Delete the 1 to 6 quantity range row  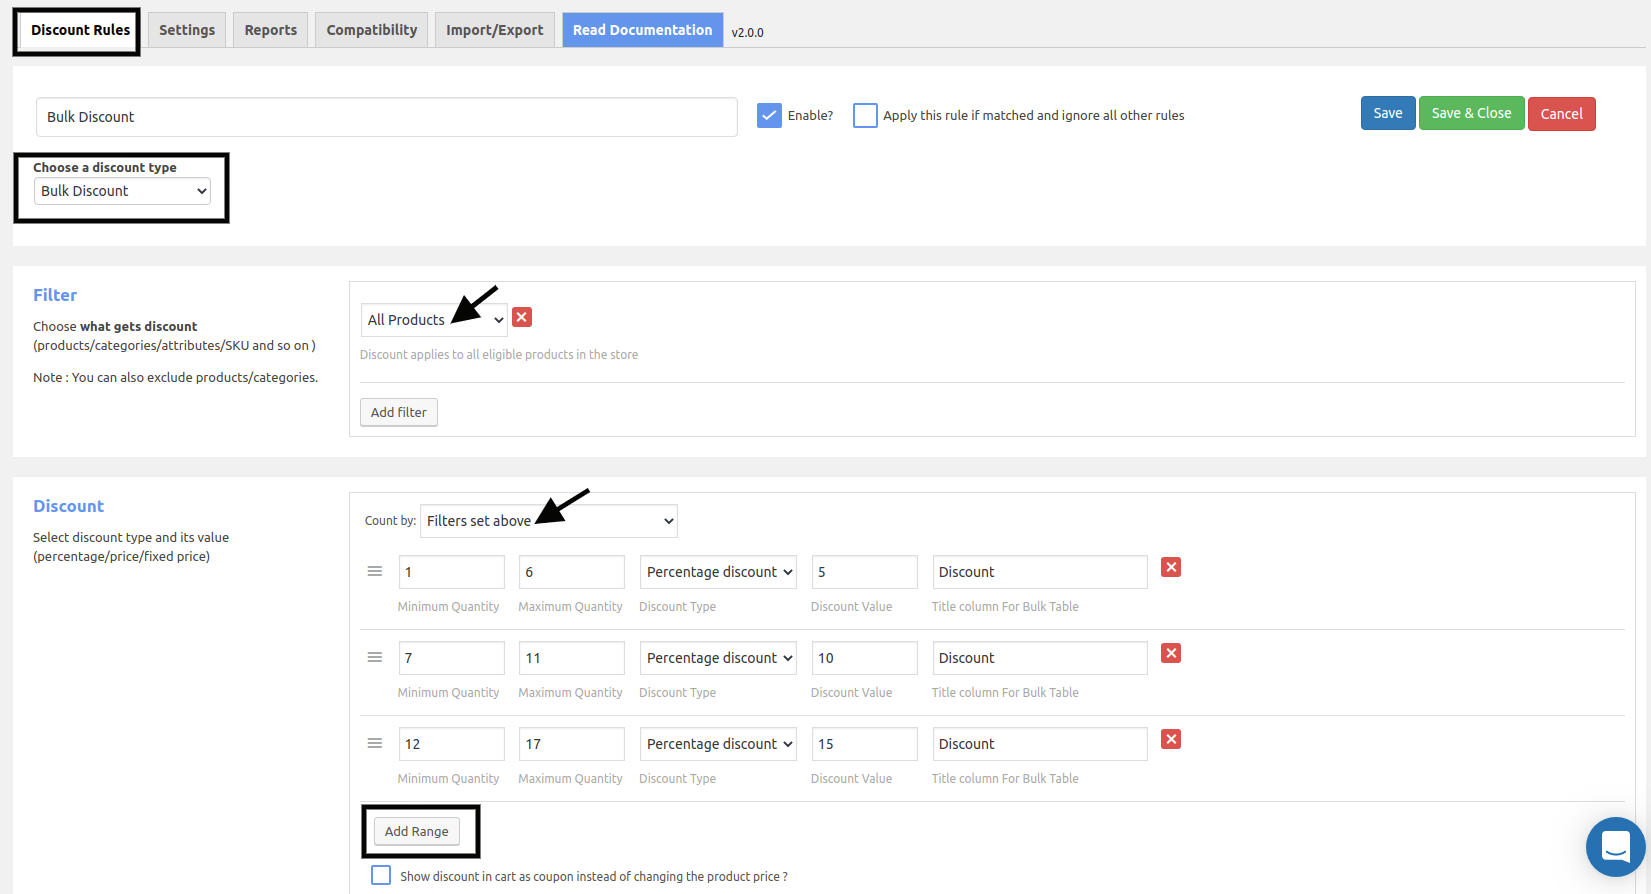[1171, 567]
